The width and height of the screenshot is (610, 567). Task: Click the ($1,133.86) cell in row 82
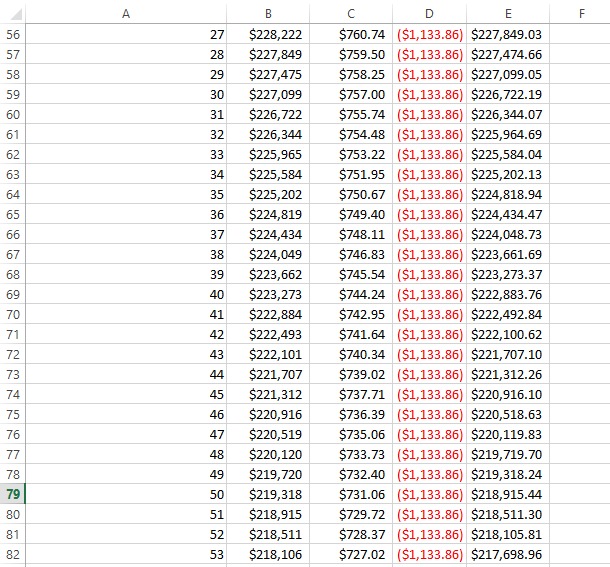tap(429, 554)
